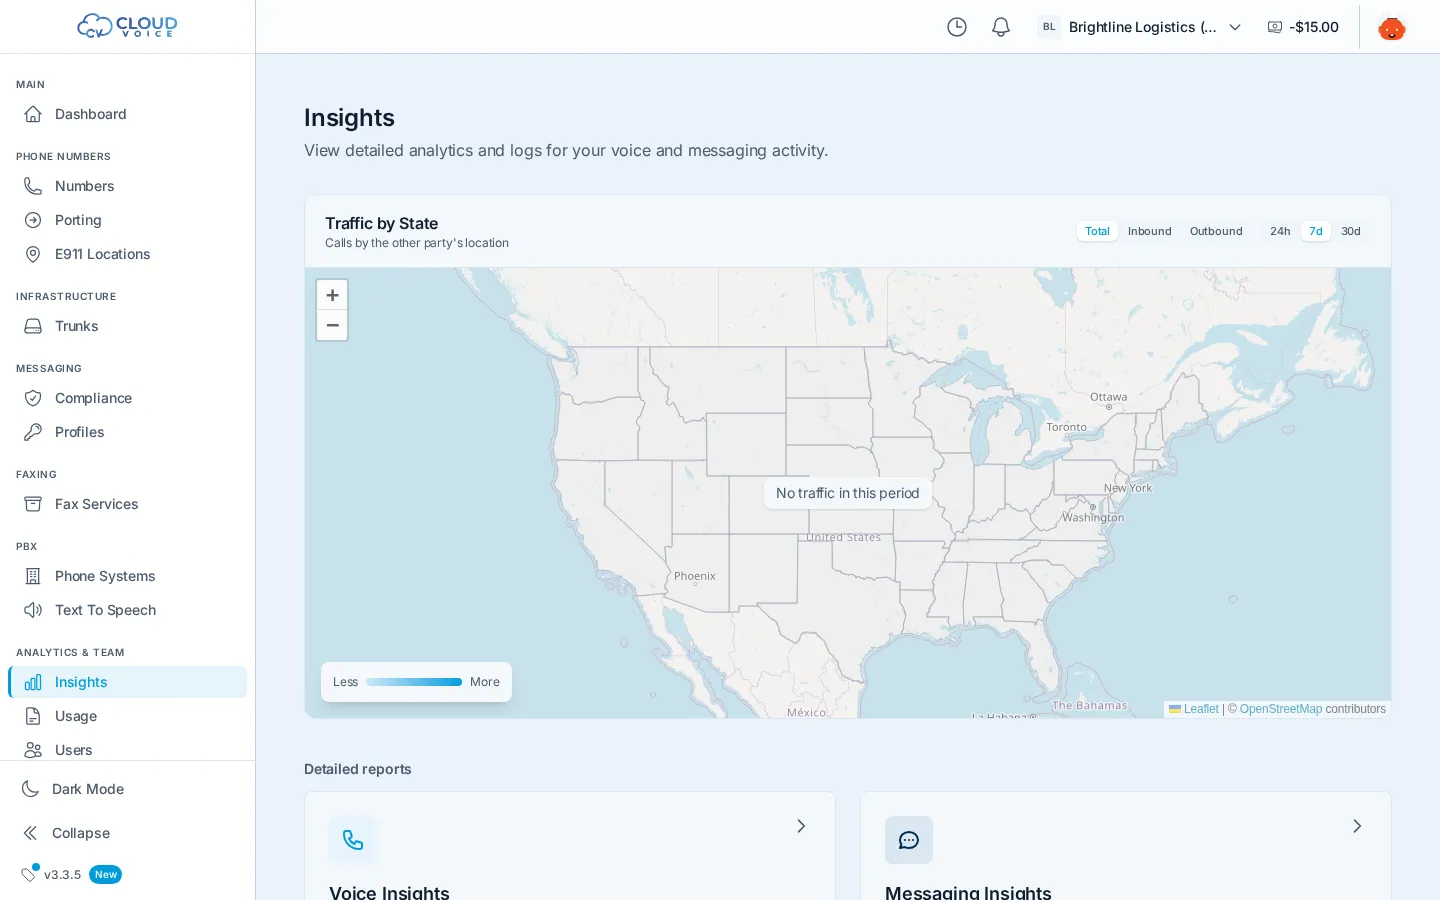Screen dimensions: 1440x900
Task: Select the 7d time range
Action: [x=1316, y=231]
